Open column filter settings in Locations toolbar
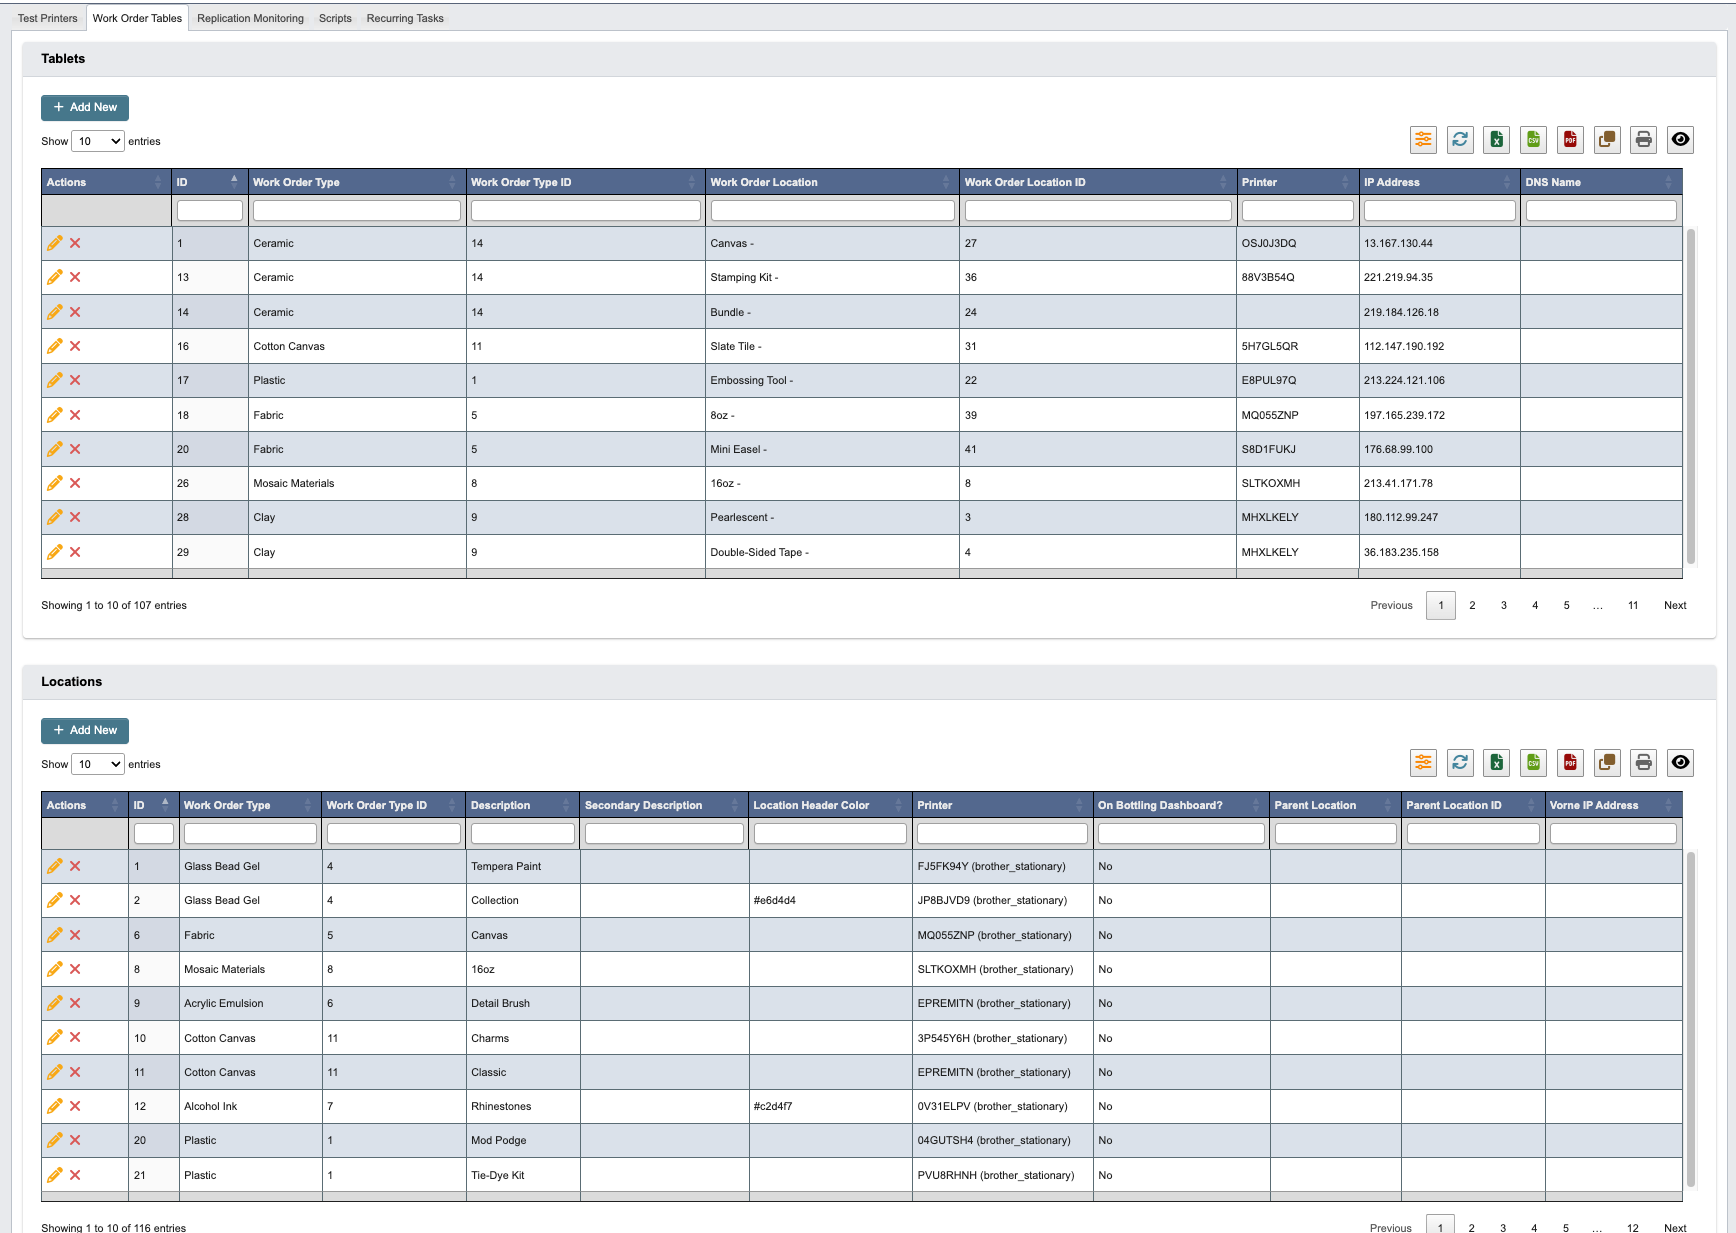 [x=1423, y=763]
